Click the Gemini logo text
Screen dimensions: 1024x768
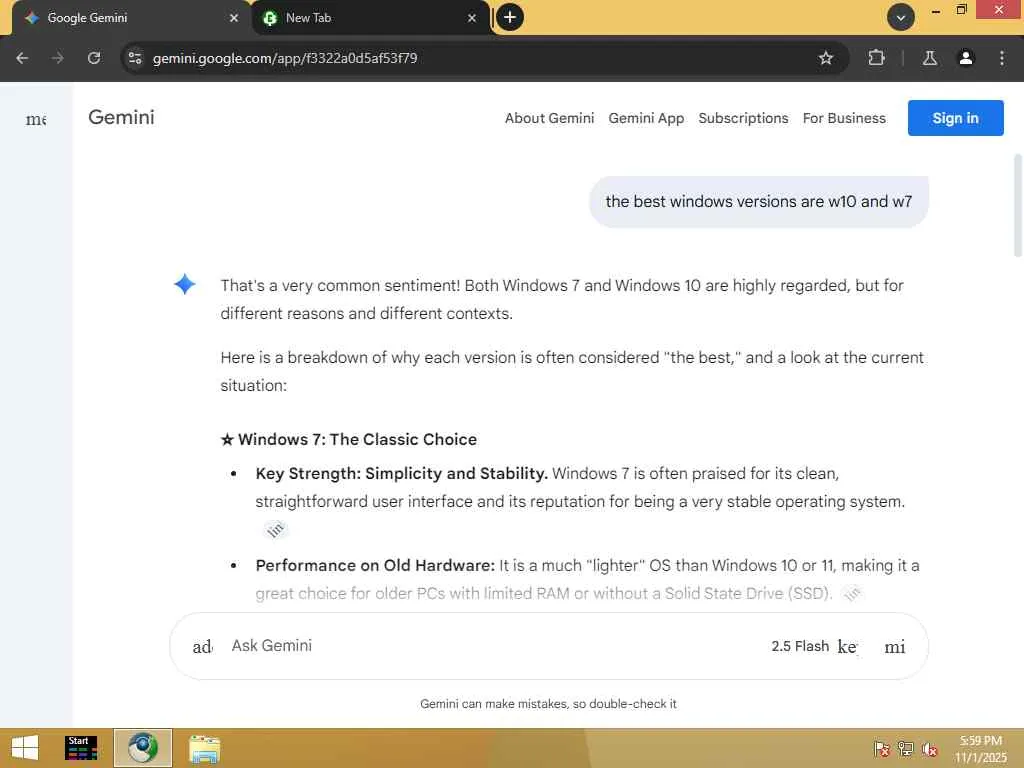121,118
